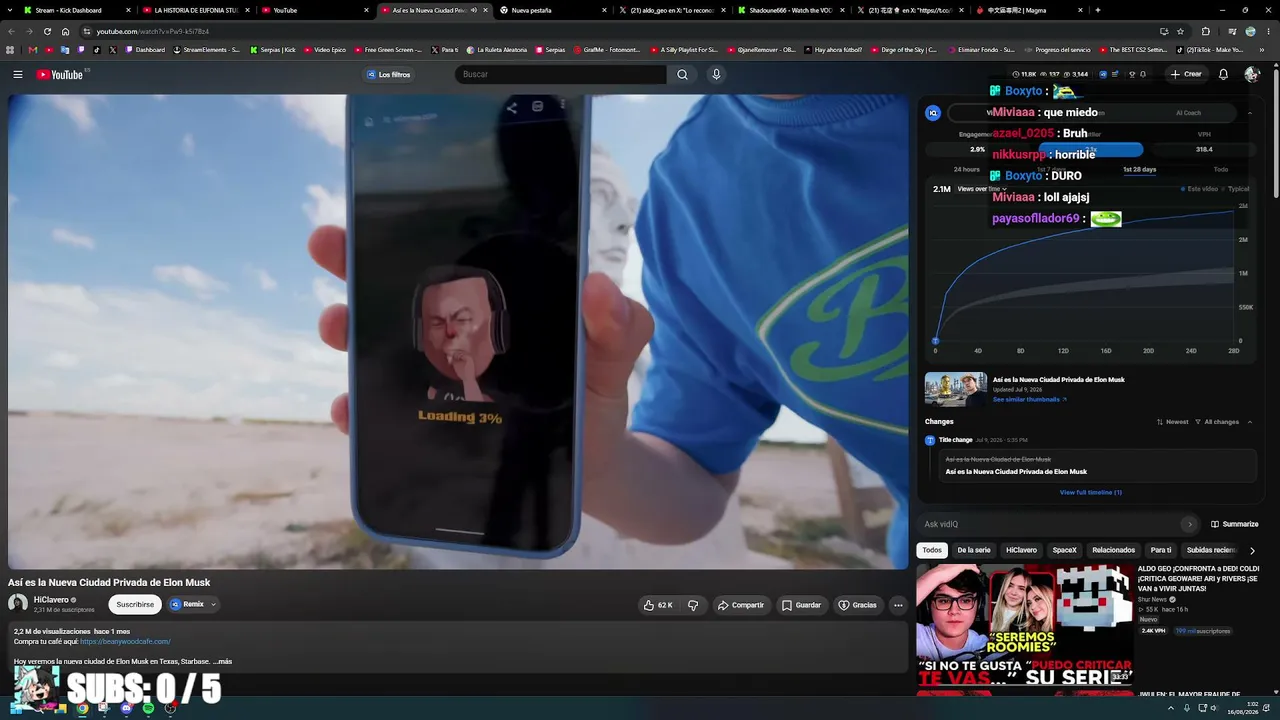
Task: Switch to the Stream - Kick Dashboard tab
Action: coord(75,10)
